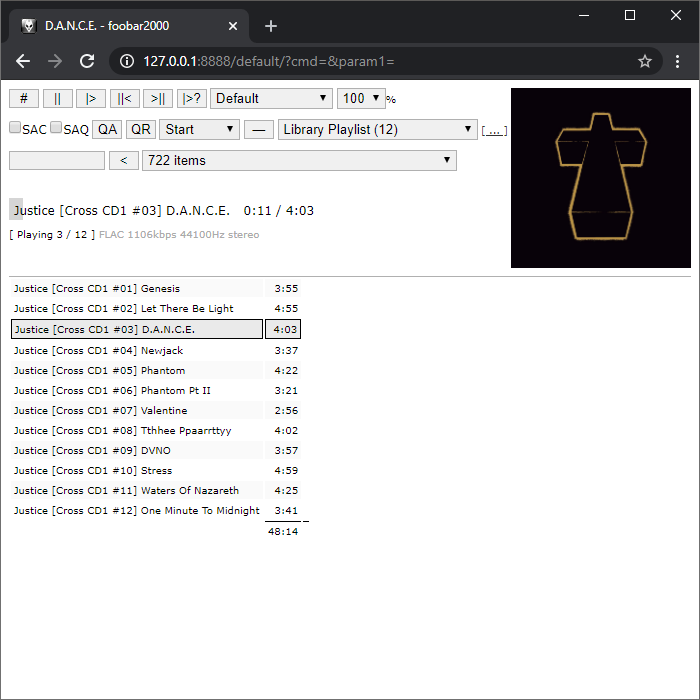Viewport: 700px width, 700px height.
Task: Bookmark this page with the star icon
Action: pos(645,61)
